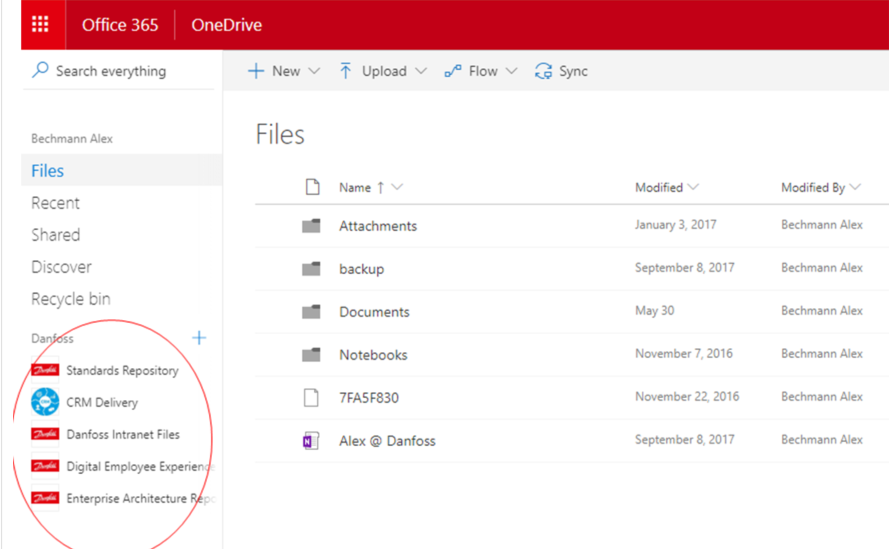The image size is (889, 554).
Task: Open the Enterprise Architecture Repository site
Action: (141, 498)
